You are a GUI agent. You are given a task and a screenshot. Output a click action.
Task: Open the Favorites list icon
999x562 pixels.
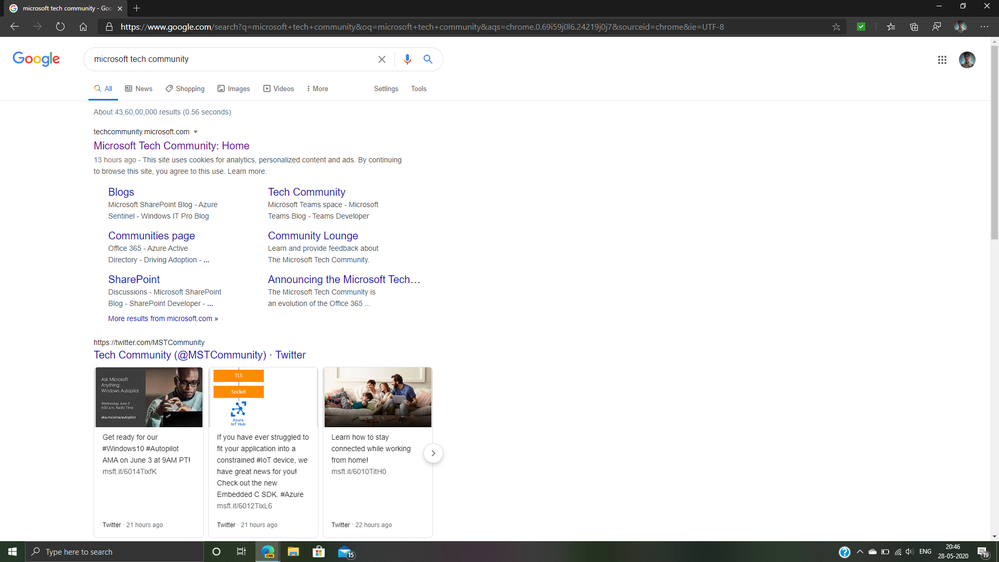click(x=891, y=27)
